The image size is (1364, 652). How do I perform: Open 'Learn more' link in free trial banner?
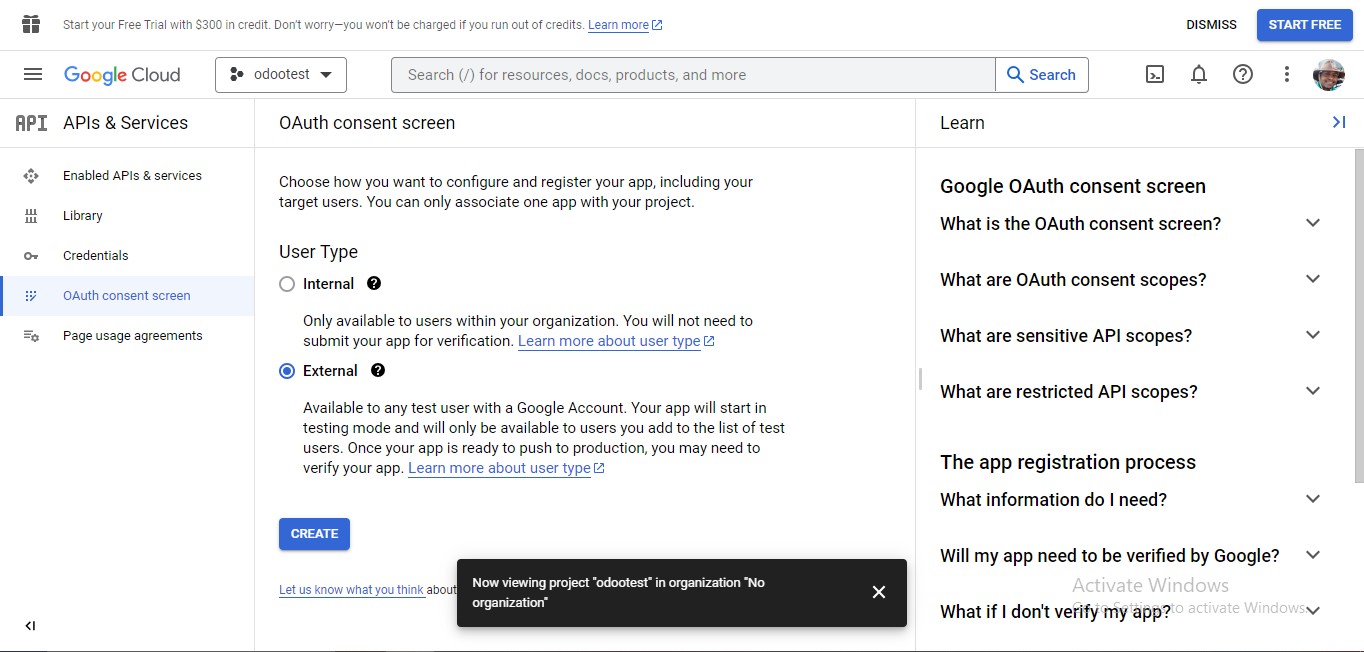point(625,25)
